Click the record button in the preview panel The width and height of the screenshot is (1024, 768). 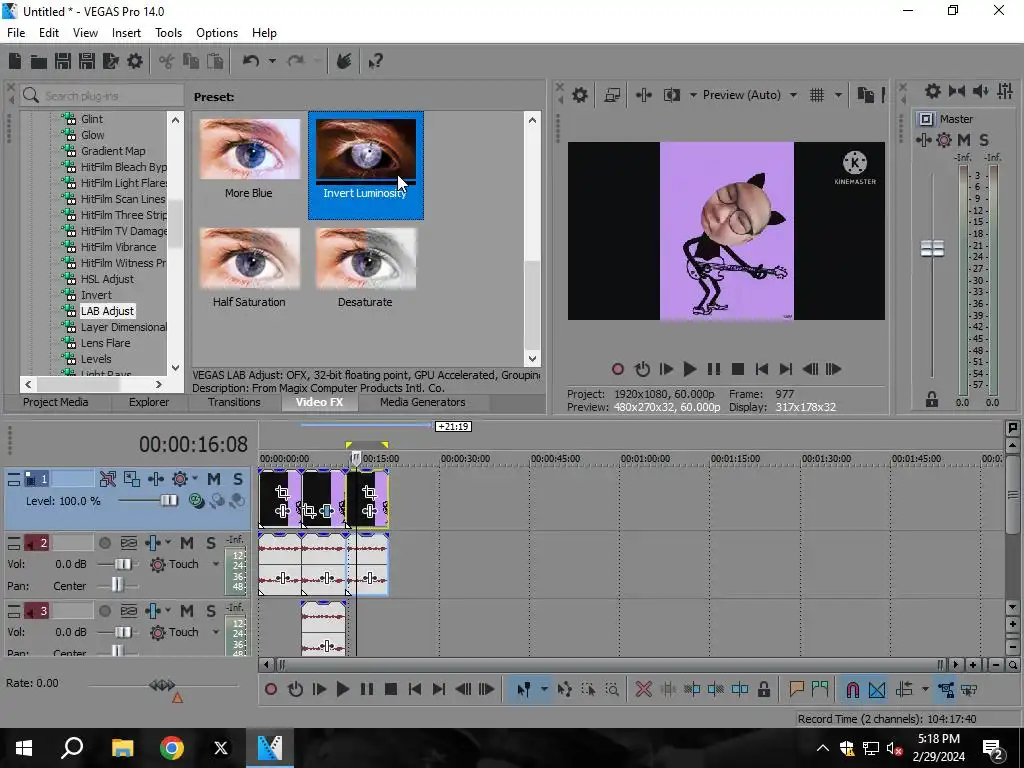pyautogui.click(x=618, y=369)
